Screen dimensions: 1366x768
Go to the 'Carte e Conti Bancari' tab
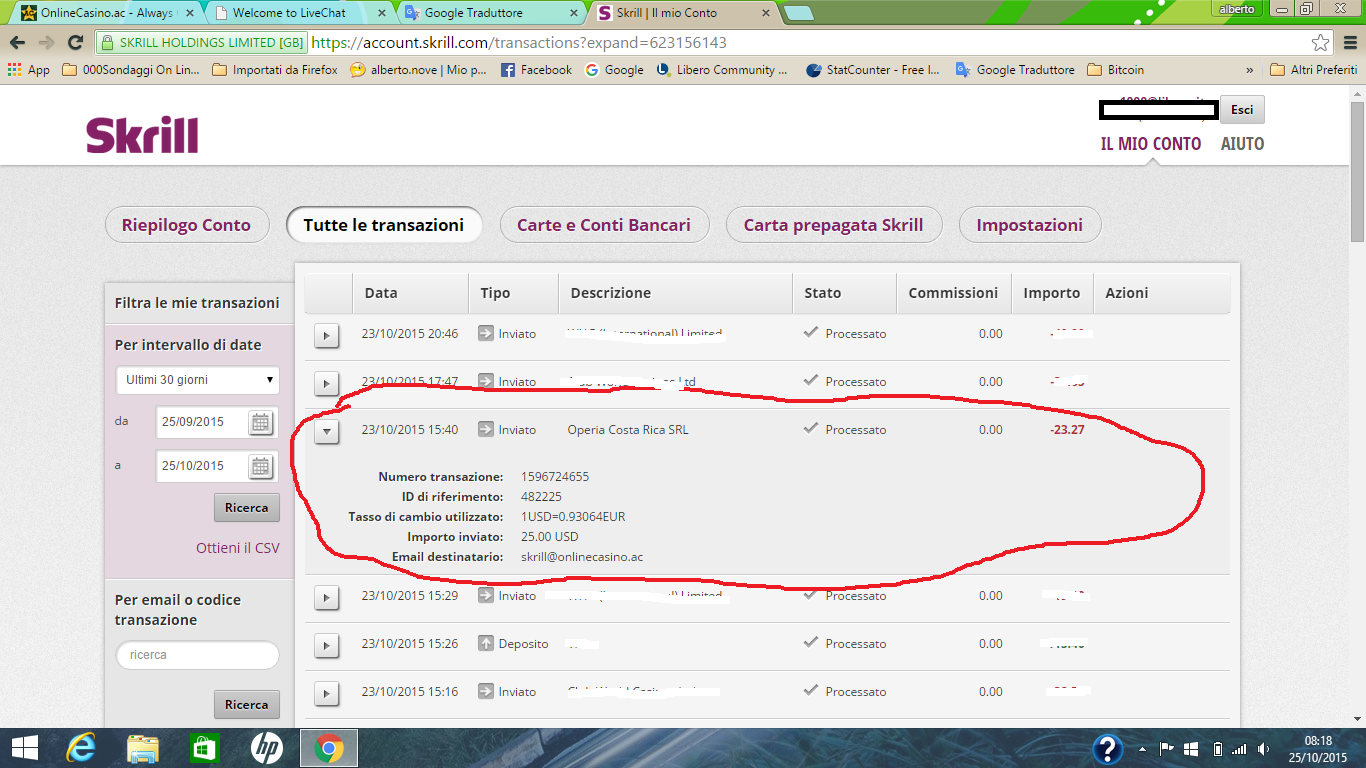click(604, 225)
